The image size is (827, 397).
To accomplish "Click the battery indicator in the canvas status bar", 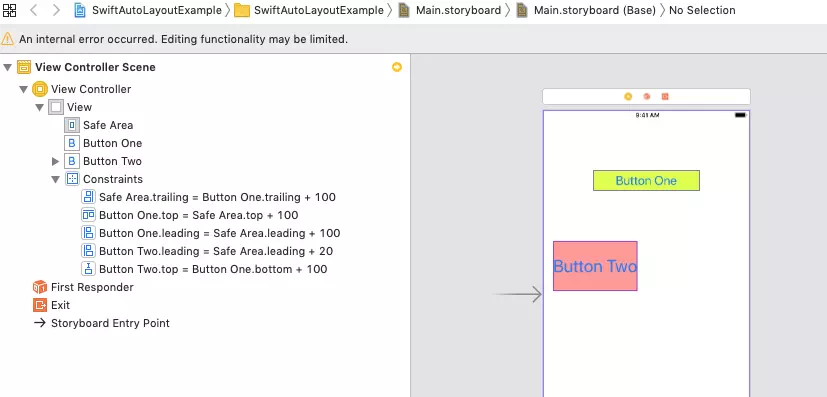I will point(741,115).
